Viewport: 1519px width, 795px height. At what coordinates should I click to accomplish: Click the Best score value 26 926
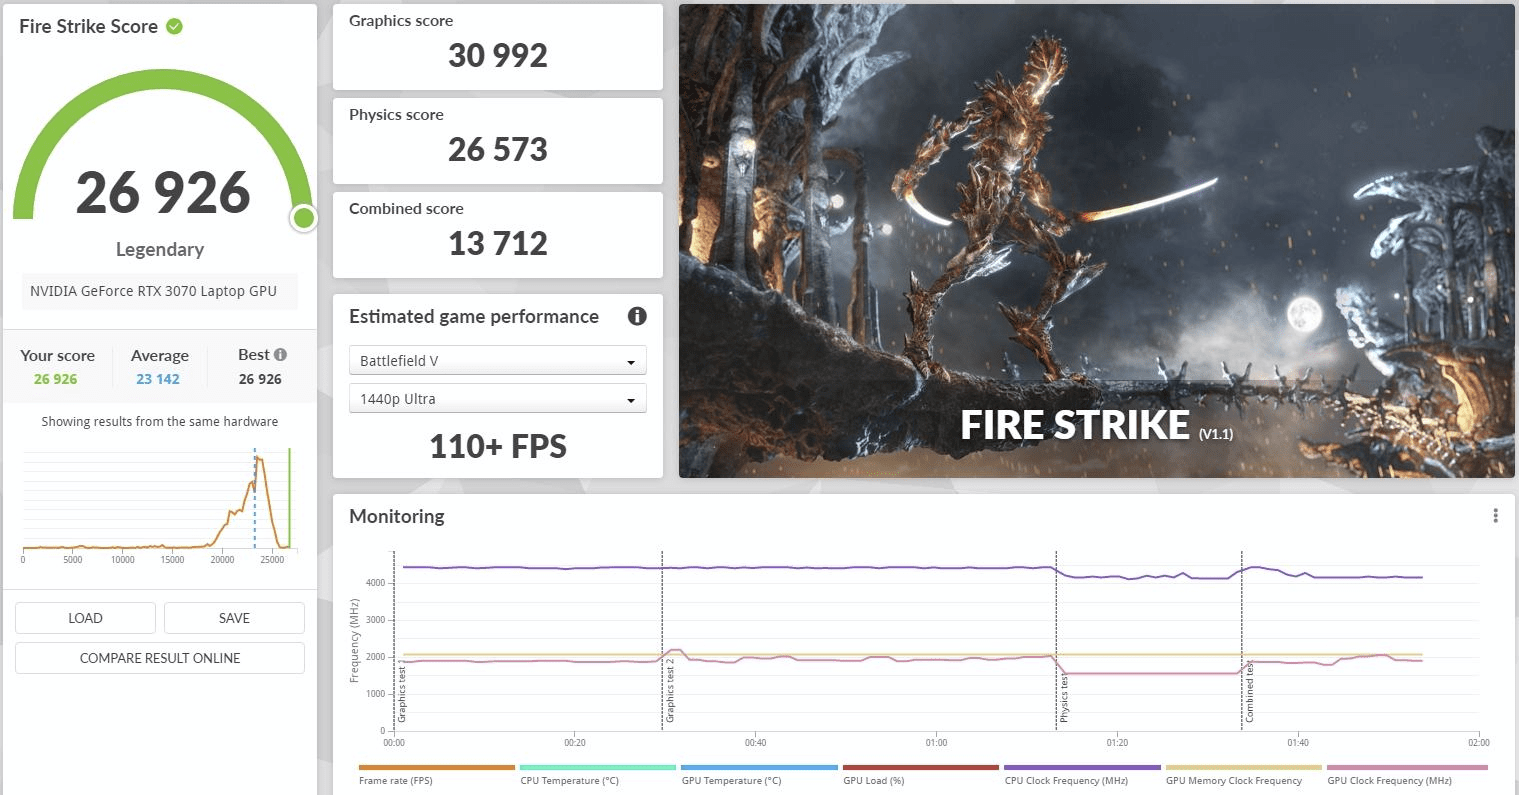click(260, 379)
